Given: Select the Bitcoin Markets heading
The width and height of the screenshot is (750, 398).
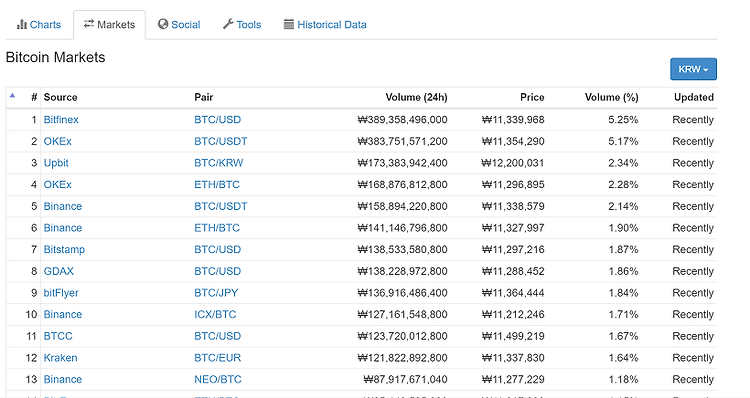Looking at the screenshot, I should click(x=55, y=57).
